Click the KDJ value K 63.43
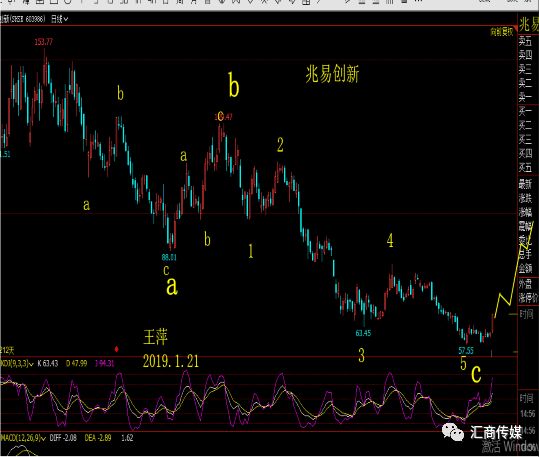This screenshot has width=539, height=457. tap(48, 363)
